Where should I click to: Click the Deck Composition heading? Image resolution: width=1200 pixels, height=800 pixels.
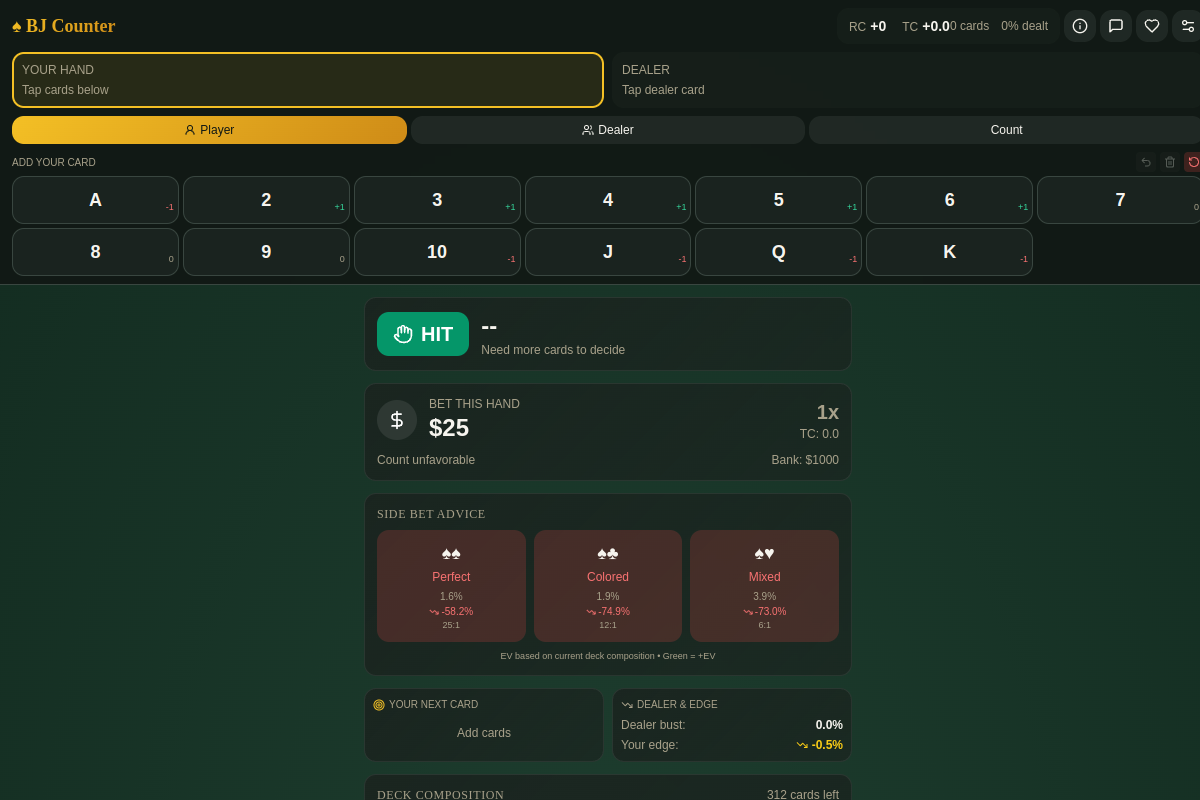point(441,795)
